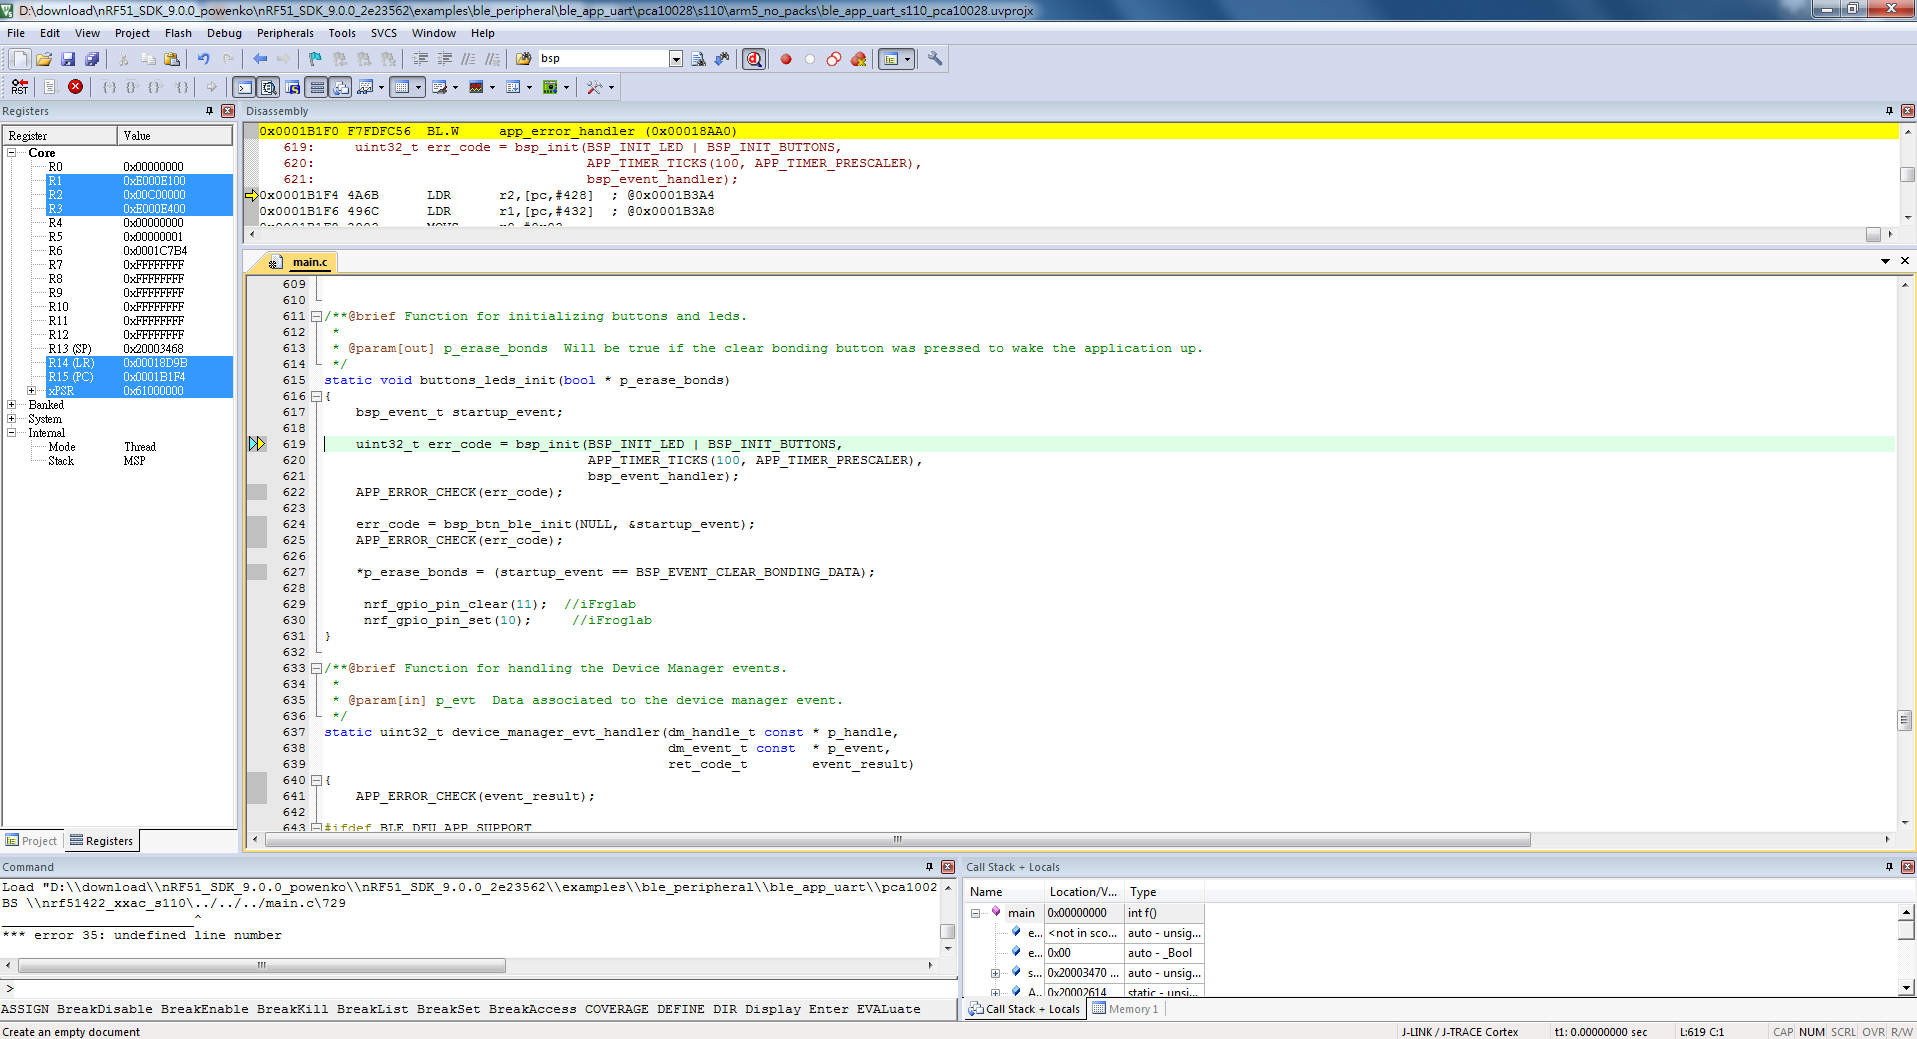Run to cursor line icon
Image resolution: width=1917 pixels, height=1039 pixels.
tap(181, 87)
